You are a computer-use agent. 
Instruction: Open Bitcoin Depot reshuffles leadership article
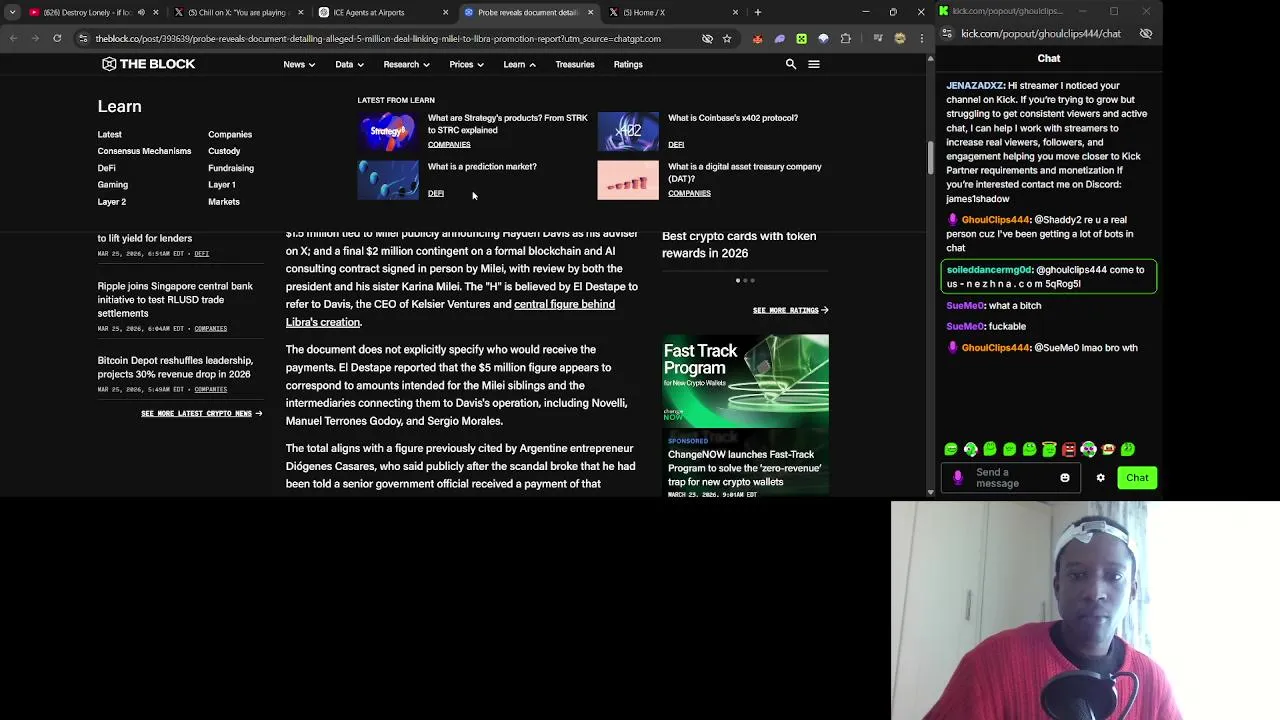(175, 367)
